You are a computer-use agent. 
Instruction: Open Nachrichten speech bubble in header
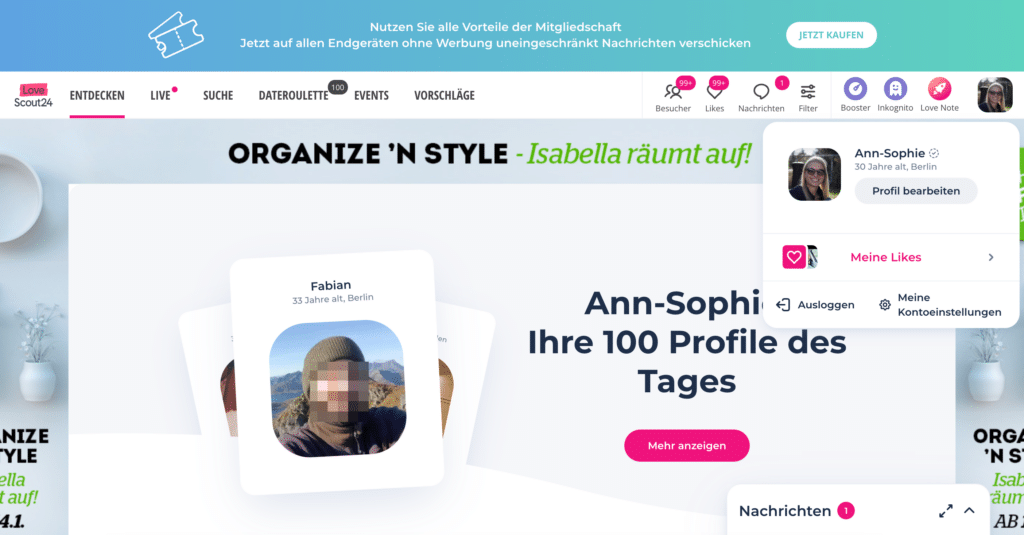(761, 91)
